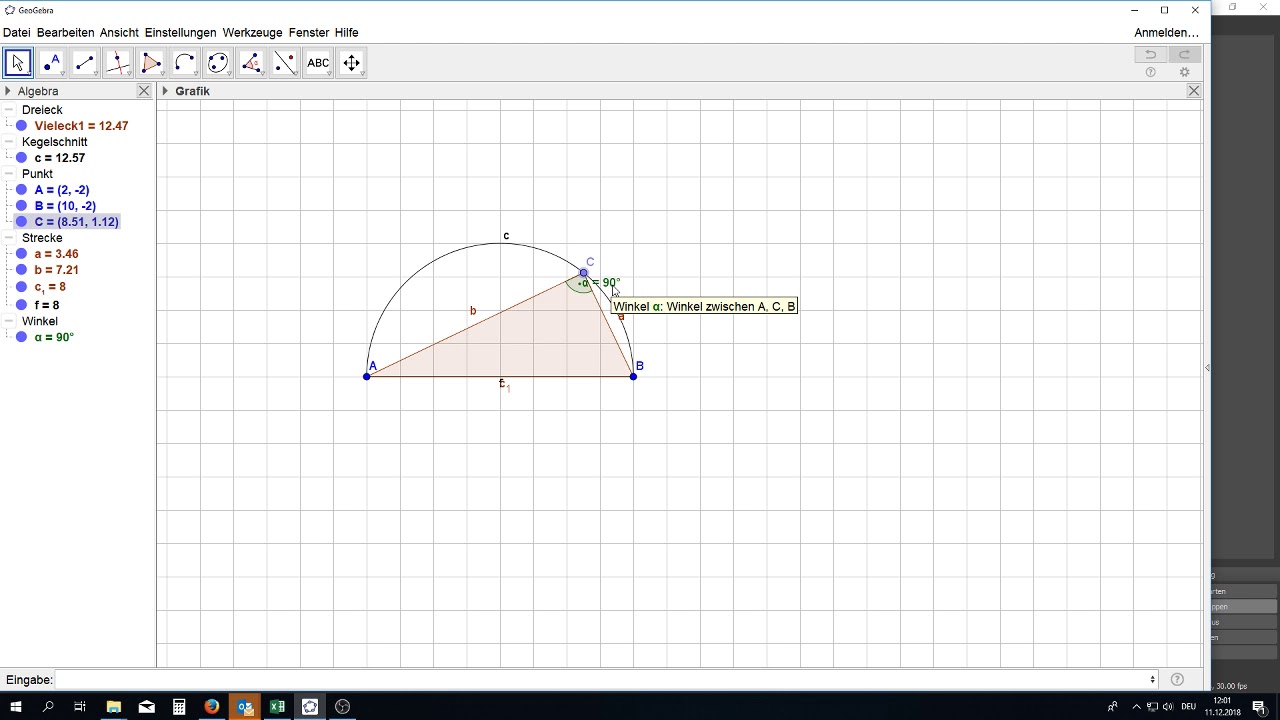Collapse the Strecke category

pos(8,238)
